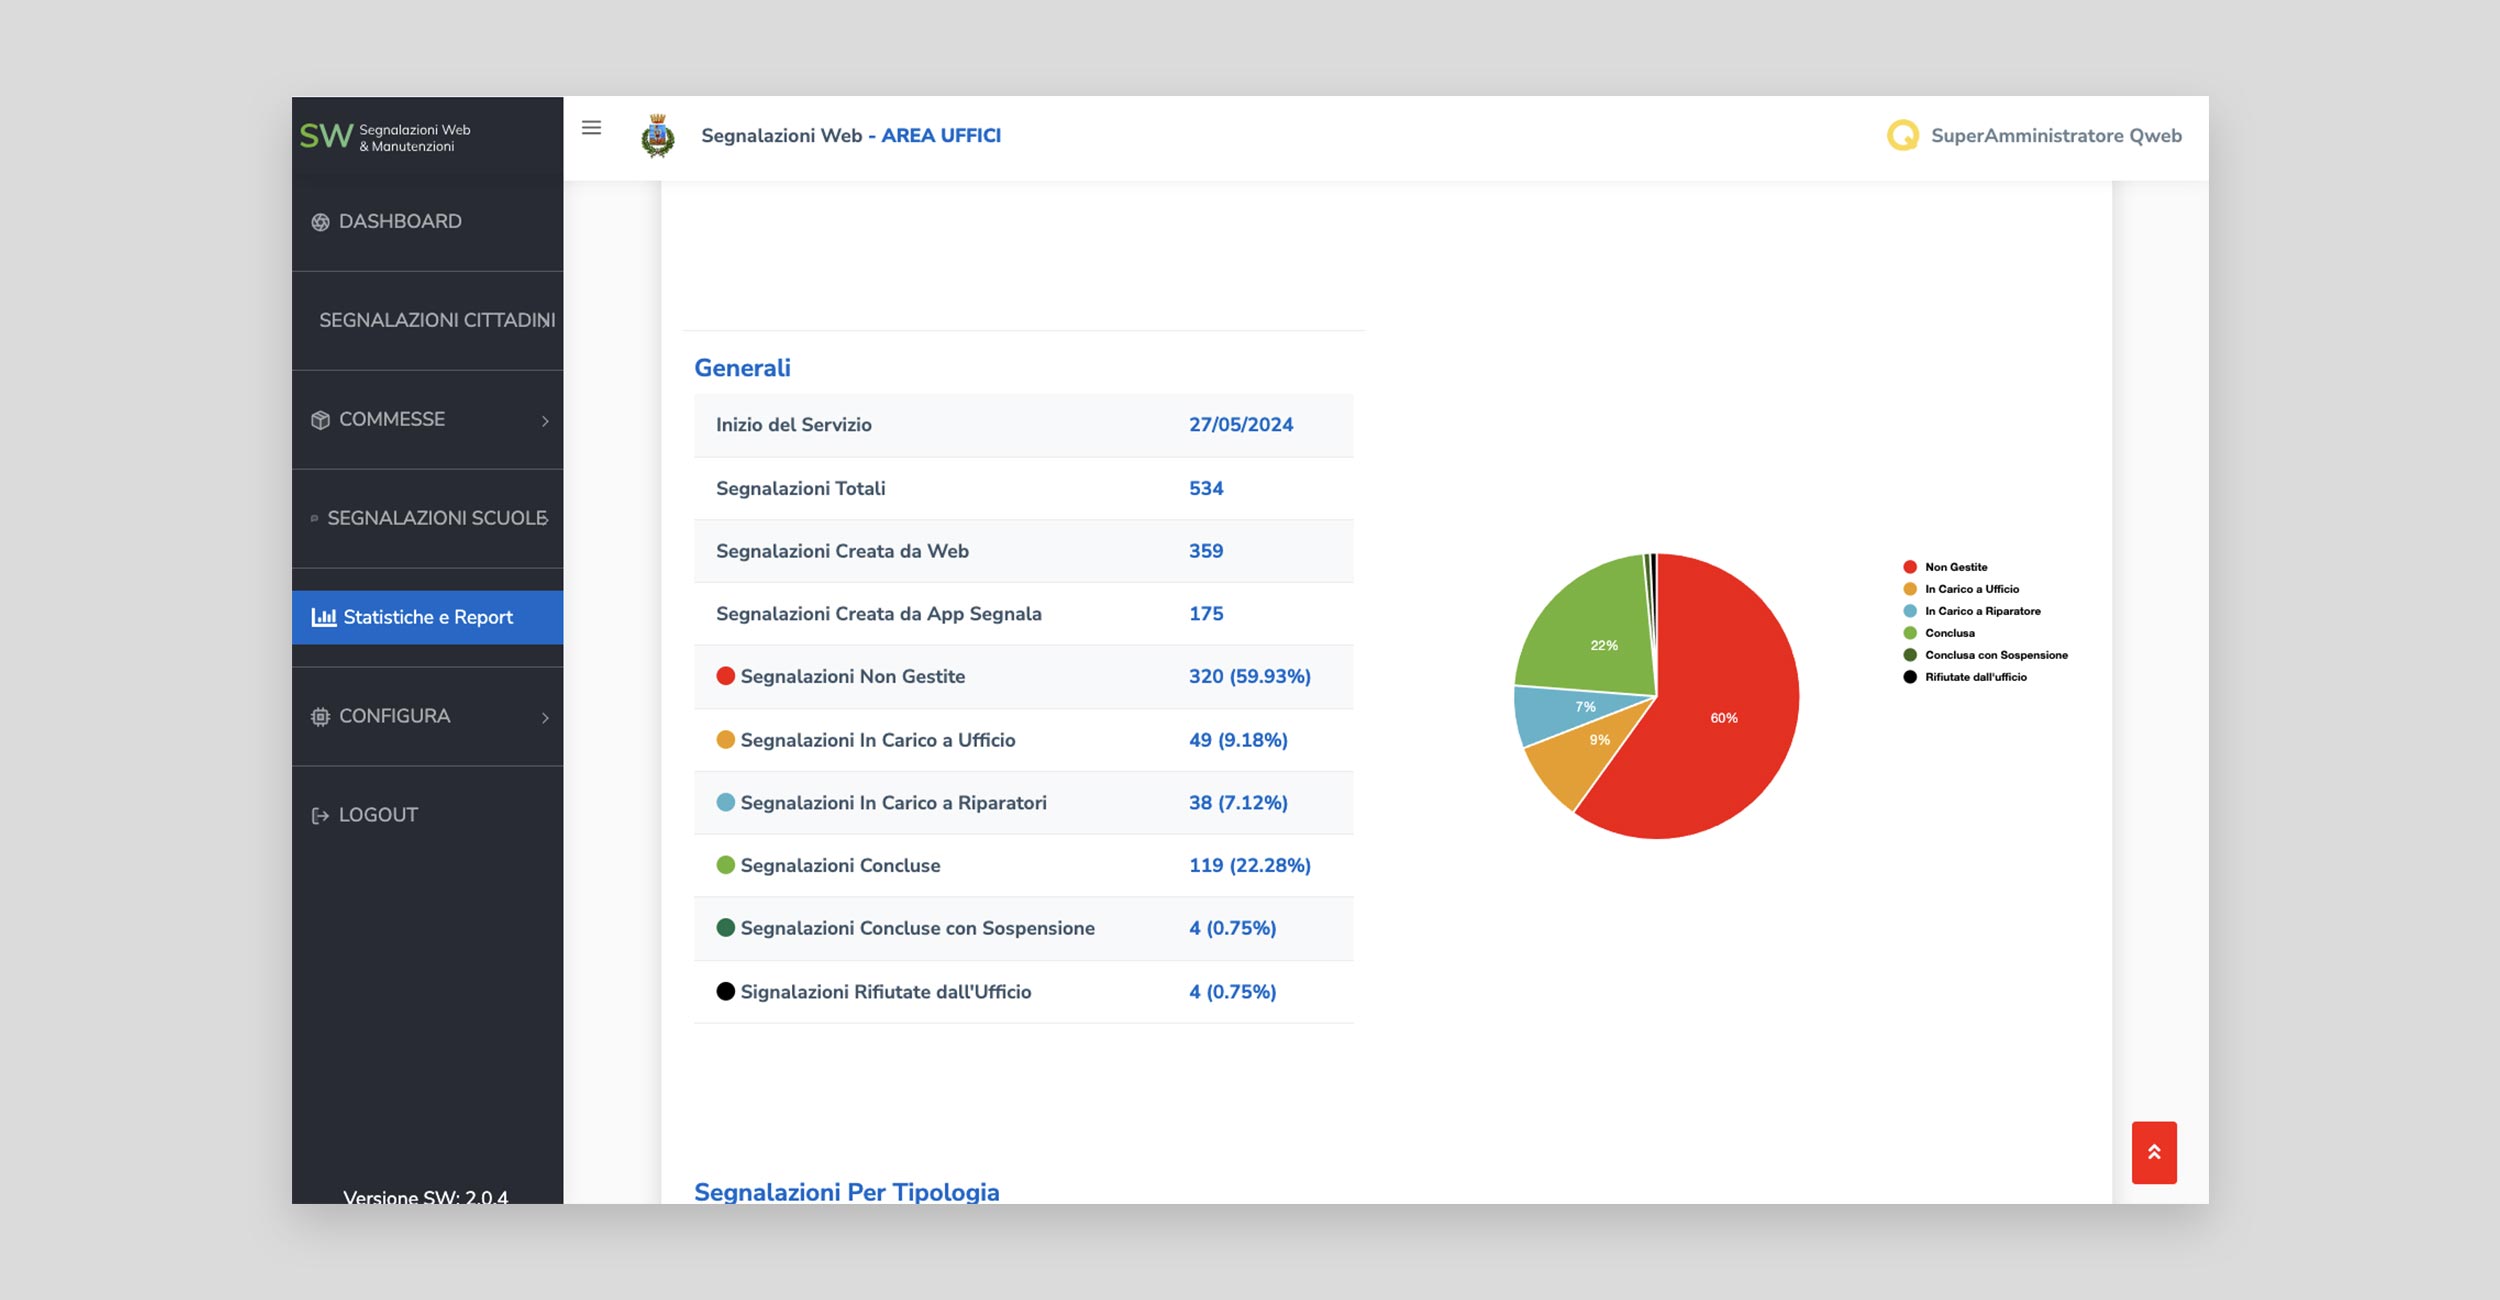Click the Segnalazioni Totali value 534

click(1205, 488)
